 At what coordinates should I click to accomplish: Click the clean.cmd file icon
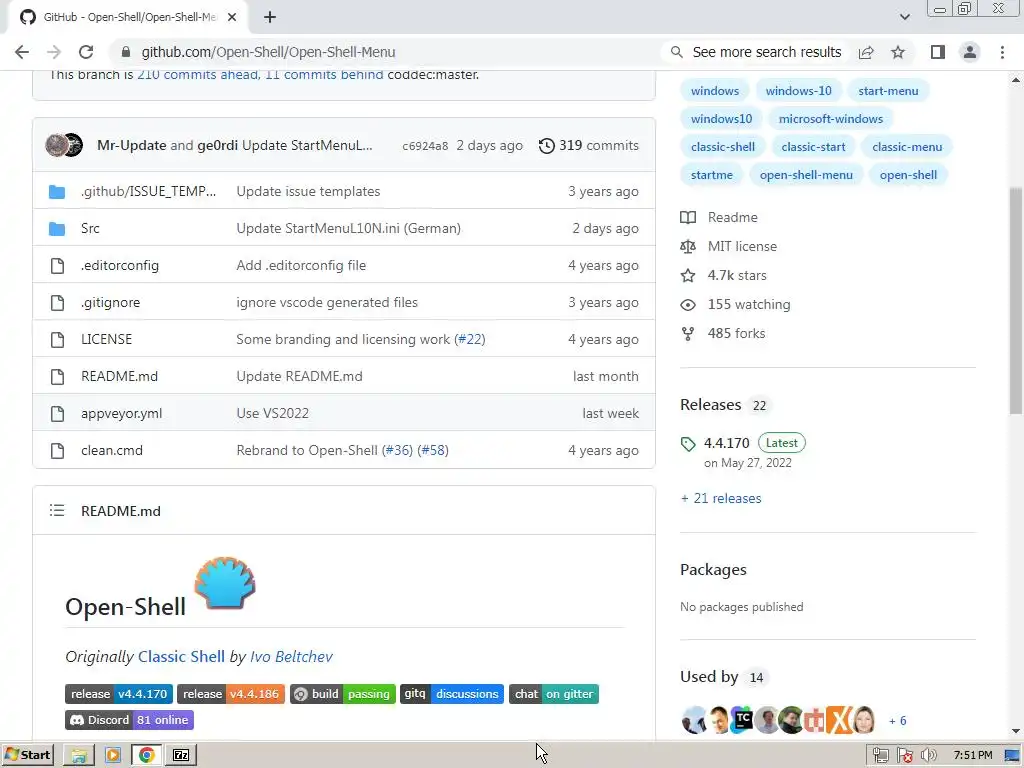[x=57, y=451]
